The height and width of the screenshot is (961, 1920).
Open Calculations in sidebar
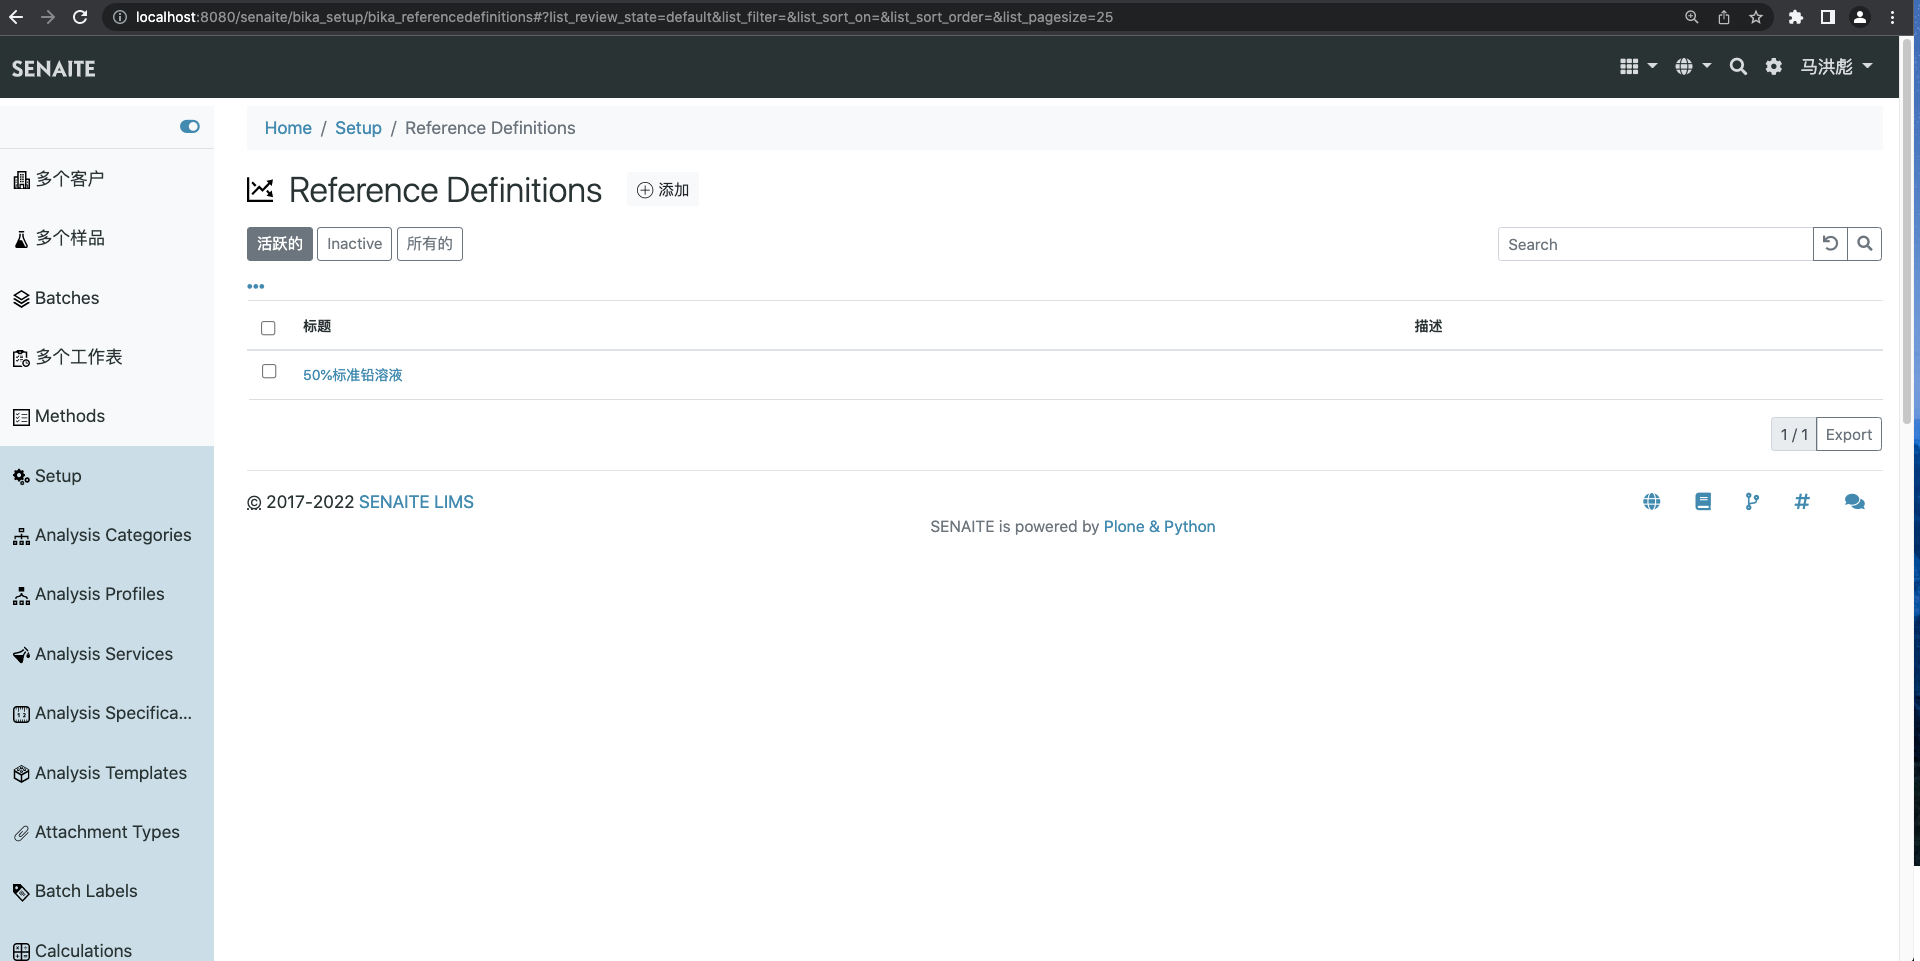(x=72, y=950)
